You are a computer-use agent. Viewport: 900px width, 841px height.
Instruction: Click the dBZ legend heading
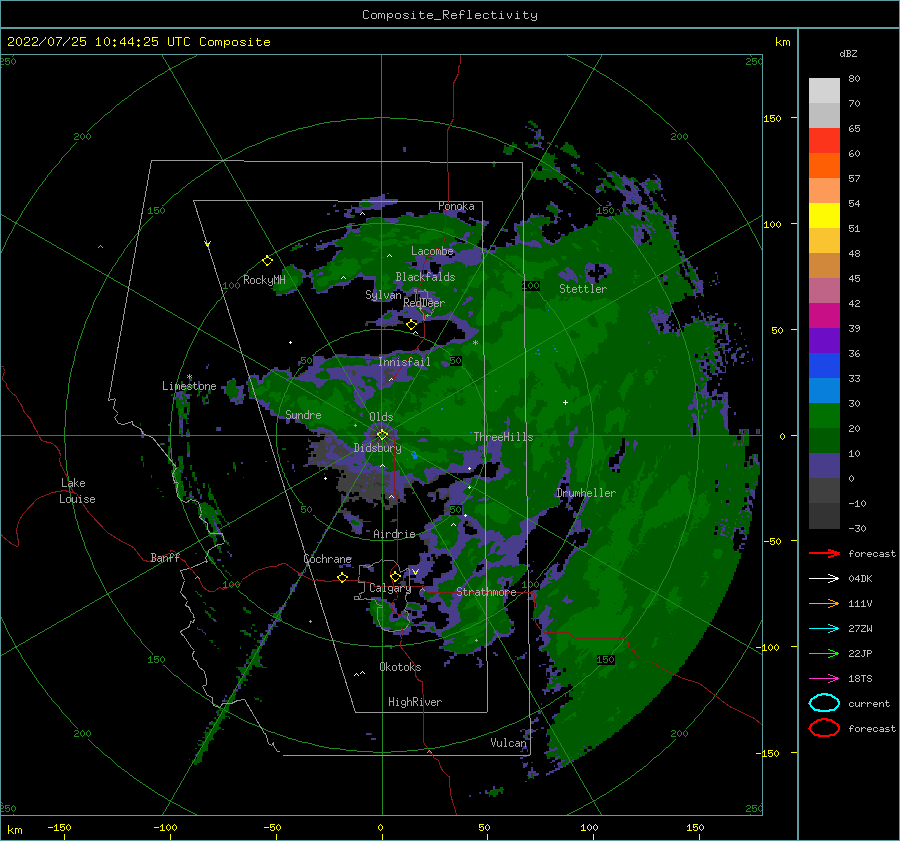[848, 54]
